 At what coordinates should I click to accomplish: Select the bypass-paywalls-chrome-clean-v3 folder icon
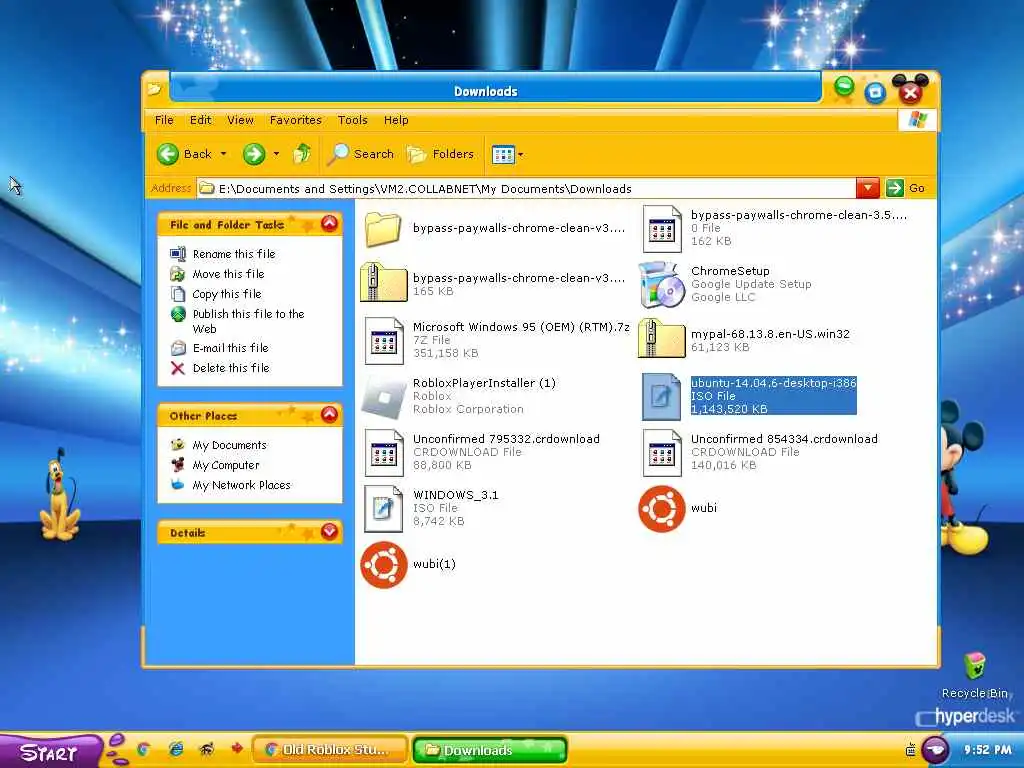tap(383, 229)
